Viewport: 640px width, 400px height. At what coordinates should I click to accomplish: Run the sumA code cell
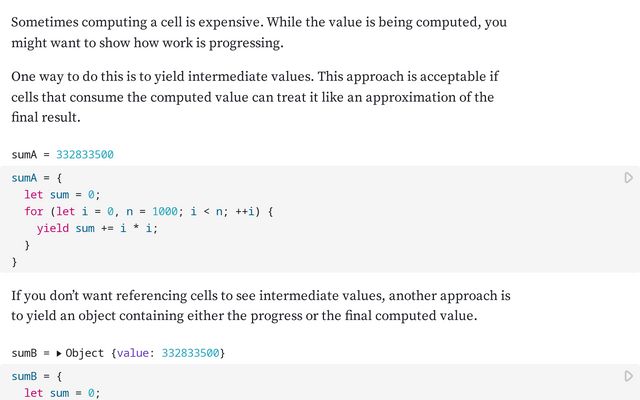tap(628, 178)
